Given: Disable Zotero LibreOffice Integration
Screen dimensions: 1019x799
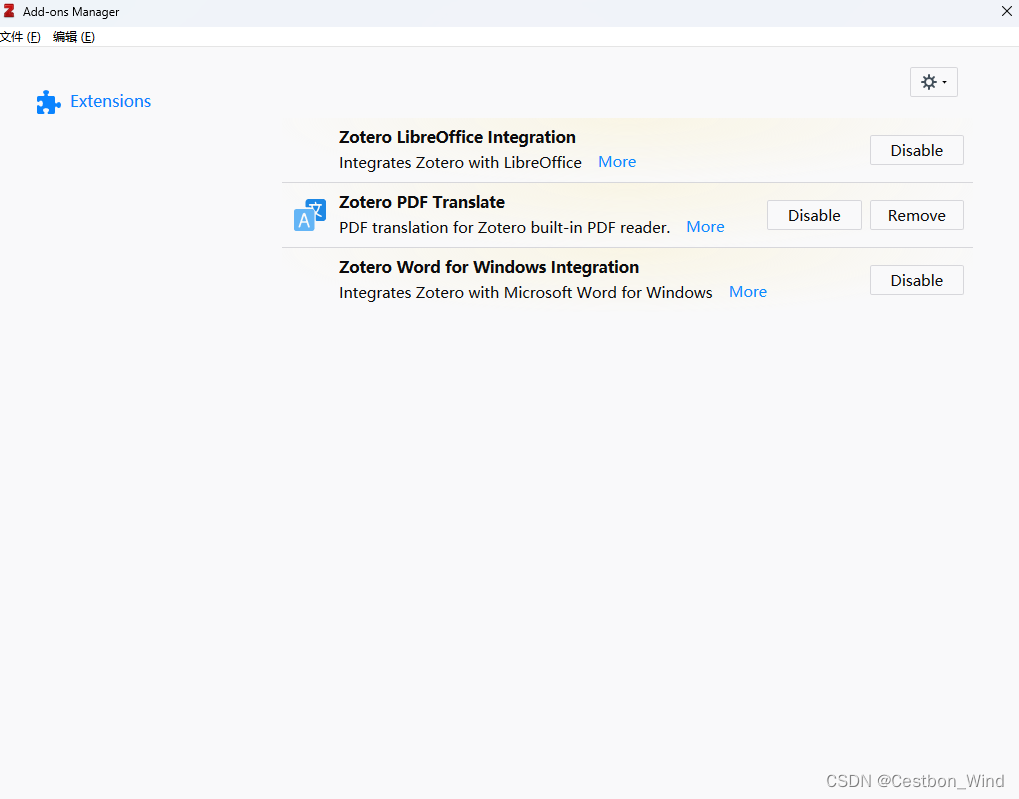Looking at the screenshot, I should (x=916, y=150).
